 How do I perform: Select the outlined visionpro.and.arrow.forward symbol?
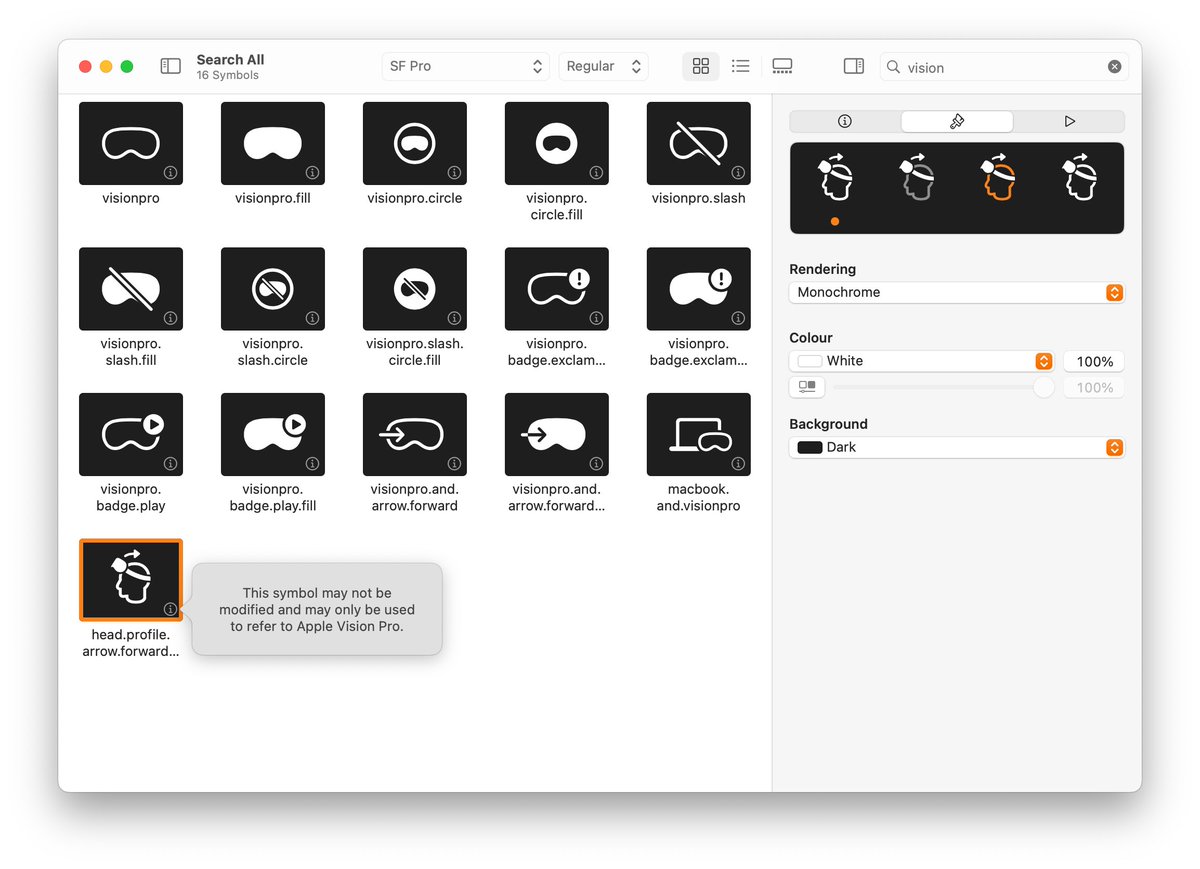(x=415, y=434)
